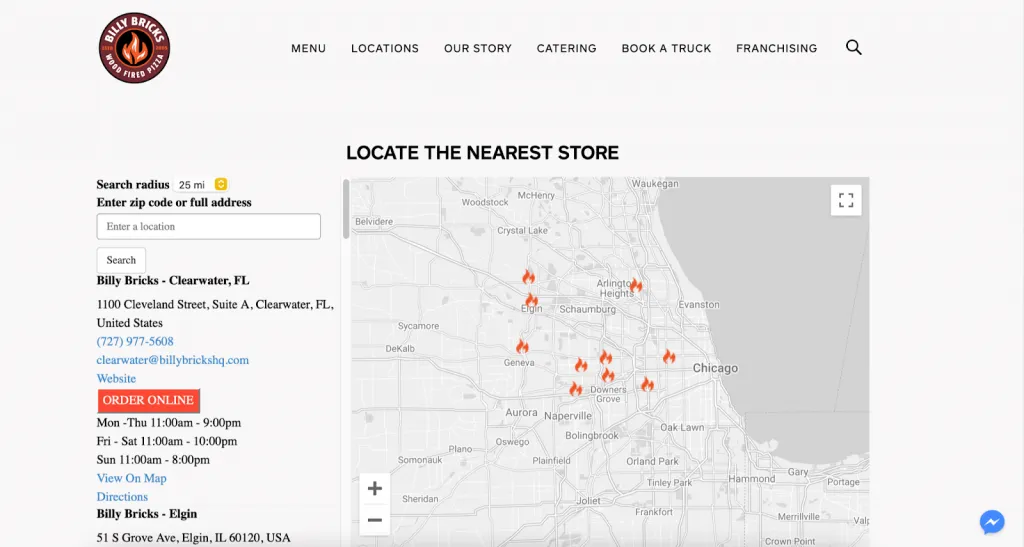Click the store list scrollbar
The image size is (1024, 547).
click(x=346, y=209)
